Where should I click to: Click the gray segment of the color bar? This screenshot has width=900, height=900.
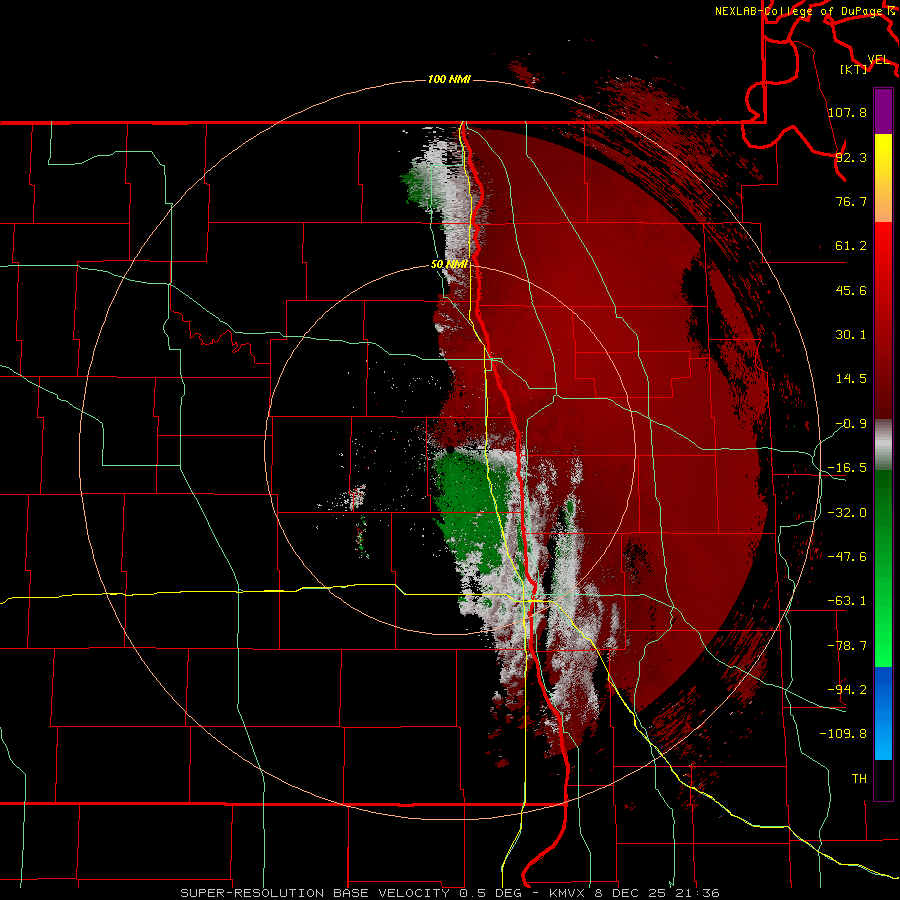[x=883, y=444]
